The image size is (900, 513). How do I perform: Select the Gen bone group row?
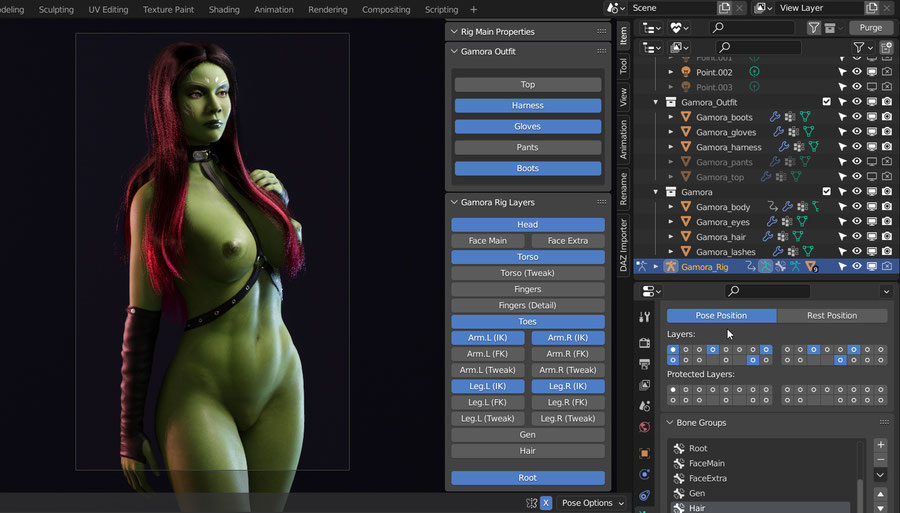765,493
